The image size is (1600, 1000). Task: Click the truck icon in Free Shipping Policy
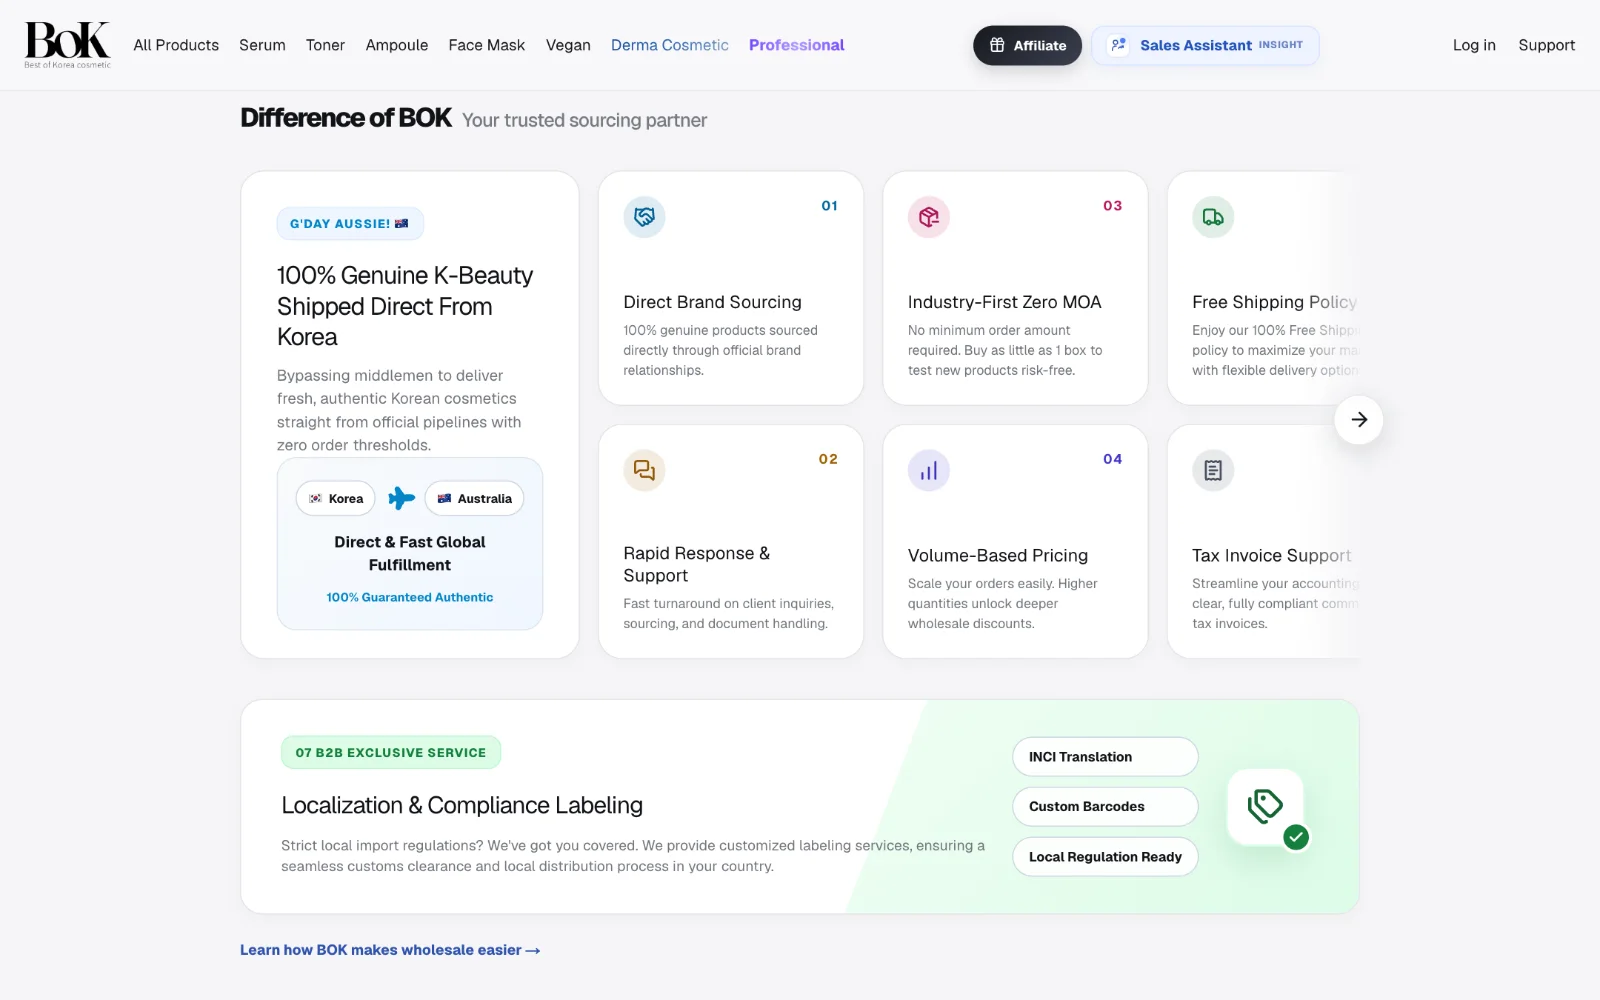tap(1213, 216)
